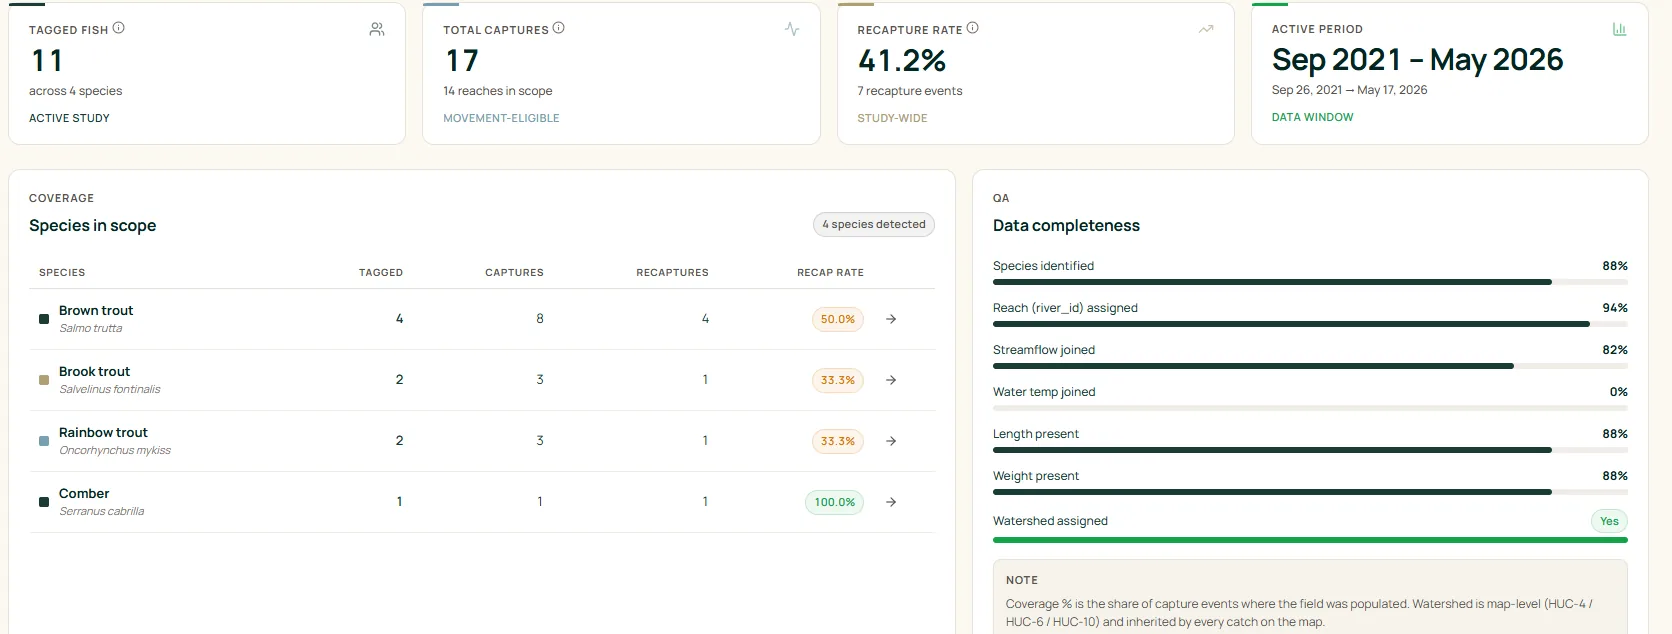This screenshot has height=634, width=1672.
Task: Click the Serranus cabrilla scientific name
Action: 101,512
